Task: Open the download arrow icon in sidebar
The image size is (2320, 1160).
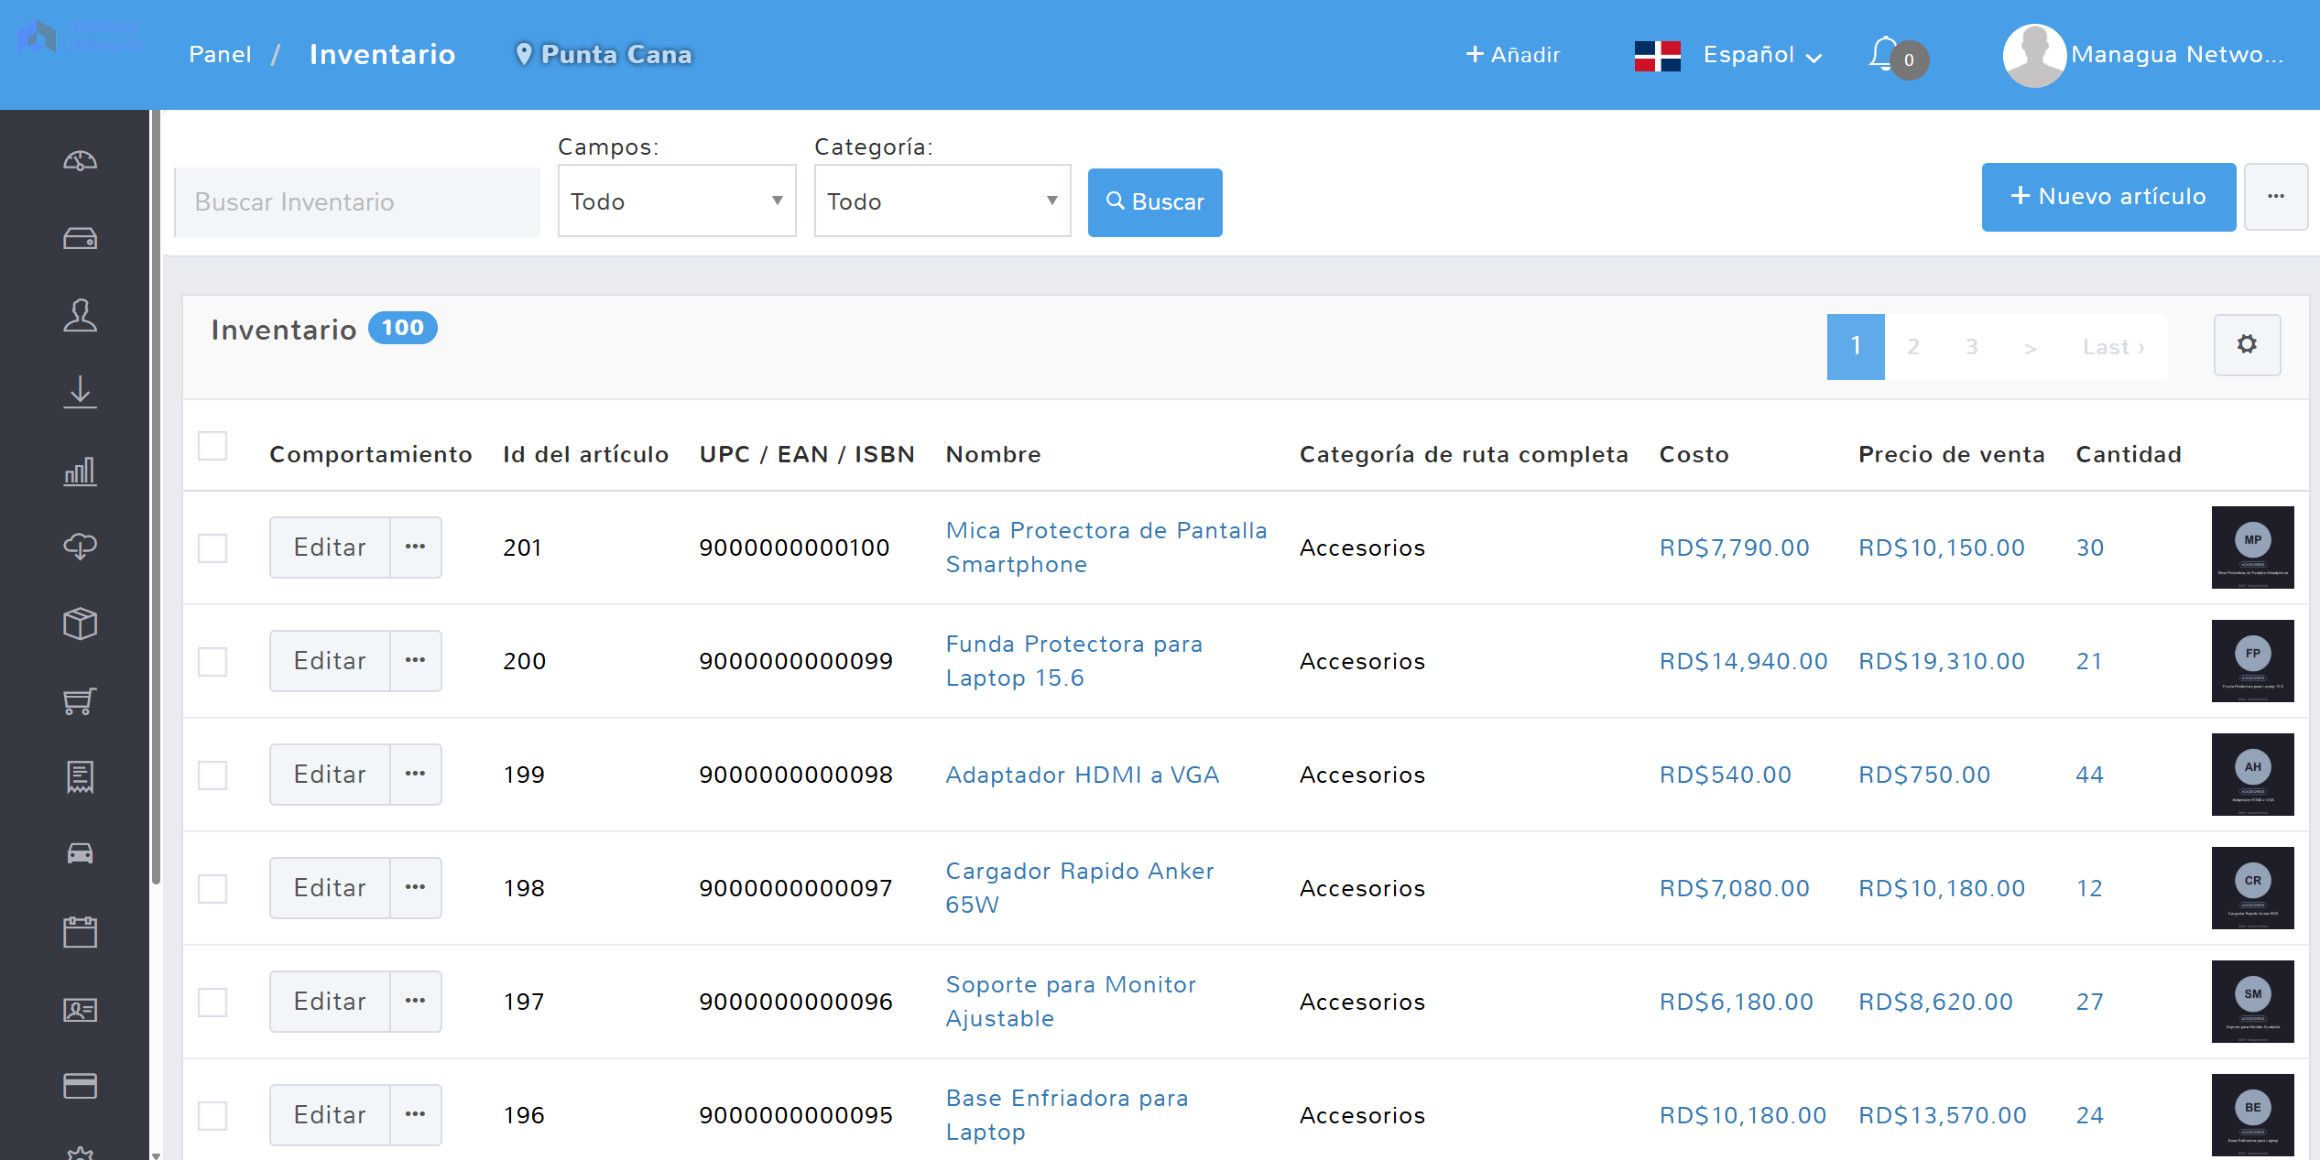Action: pos(80,392)
